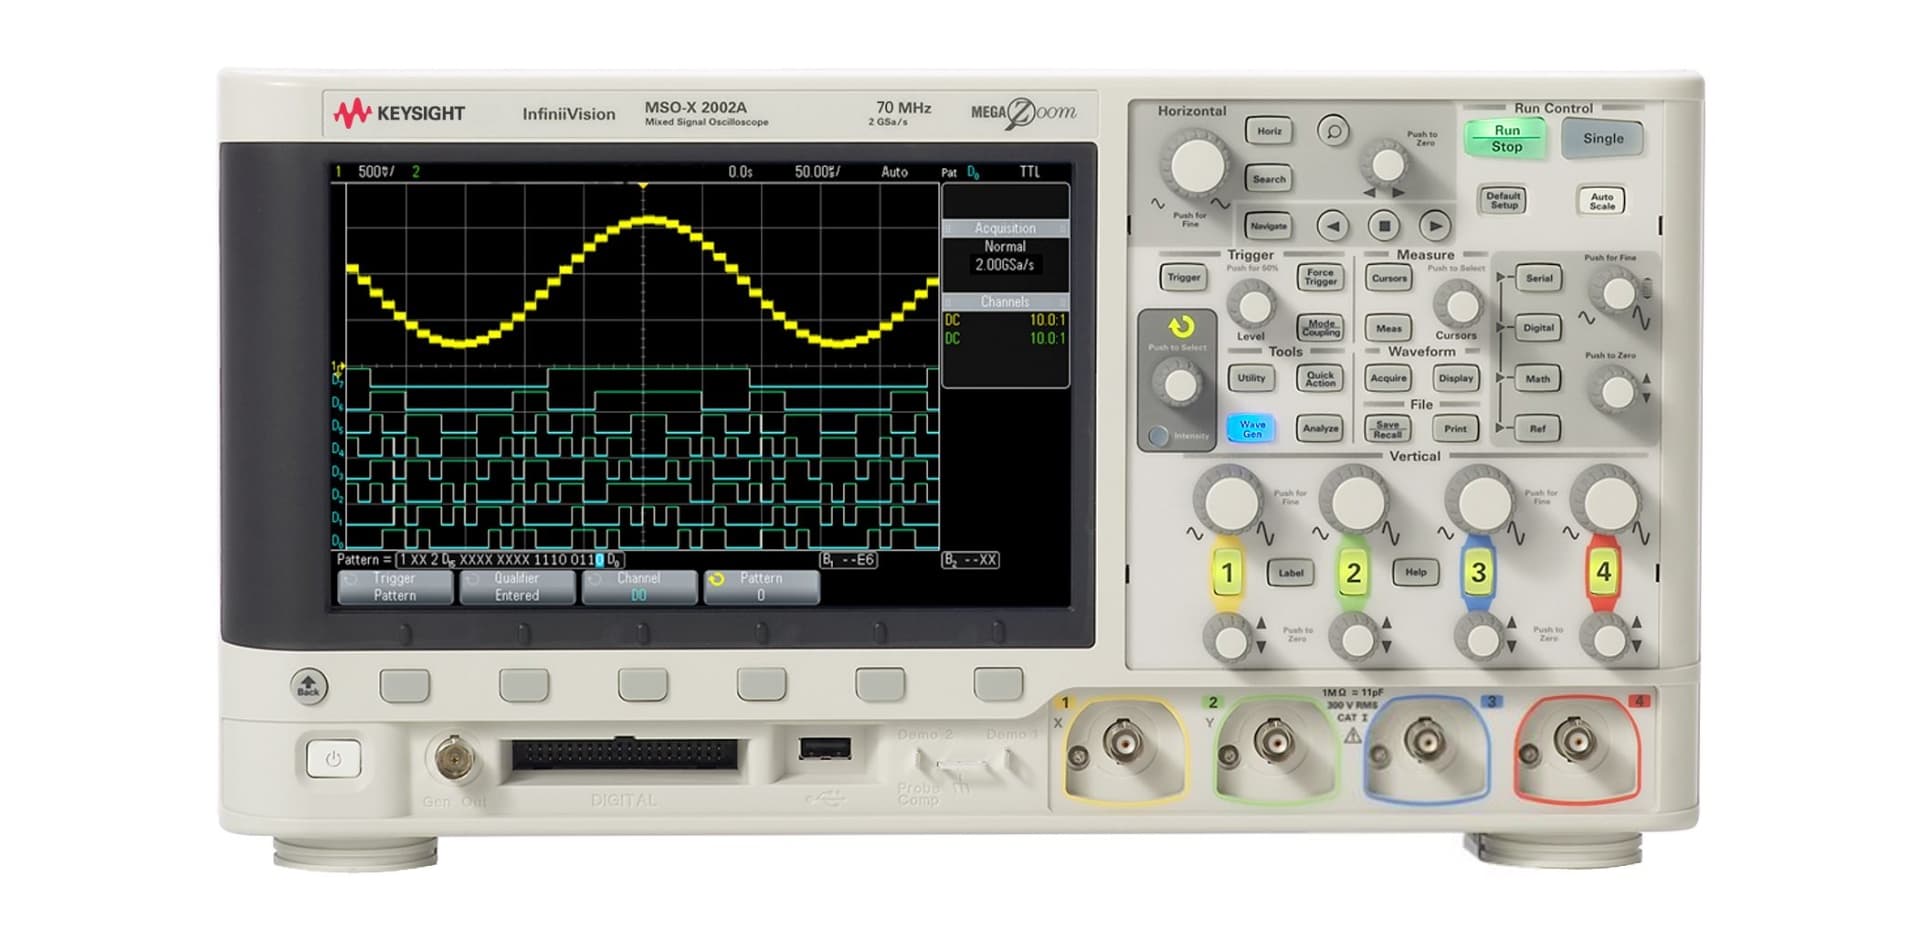Toggle Run/Stop acquisition
The image size is (1920, 940).
pos(1504,137)
